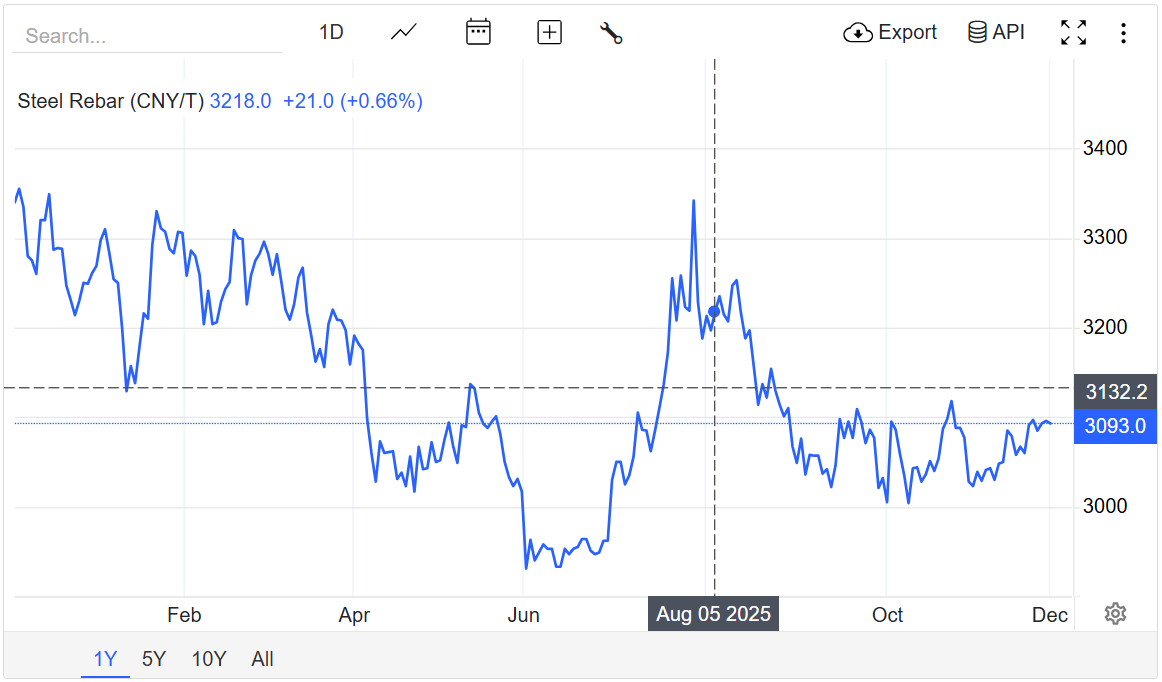
Task: Open chart settings gear icon
Action: 1115,613
